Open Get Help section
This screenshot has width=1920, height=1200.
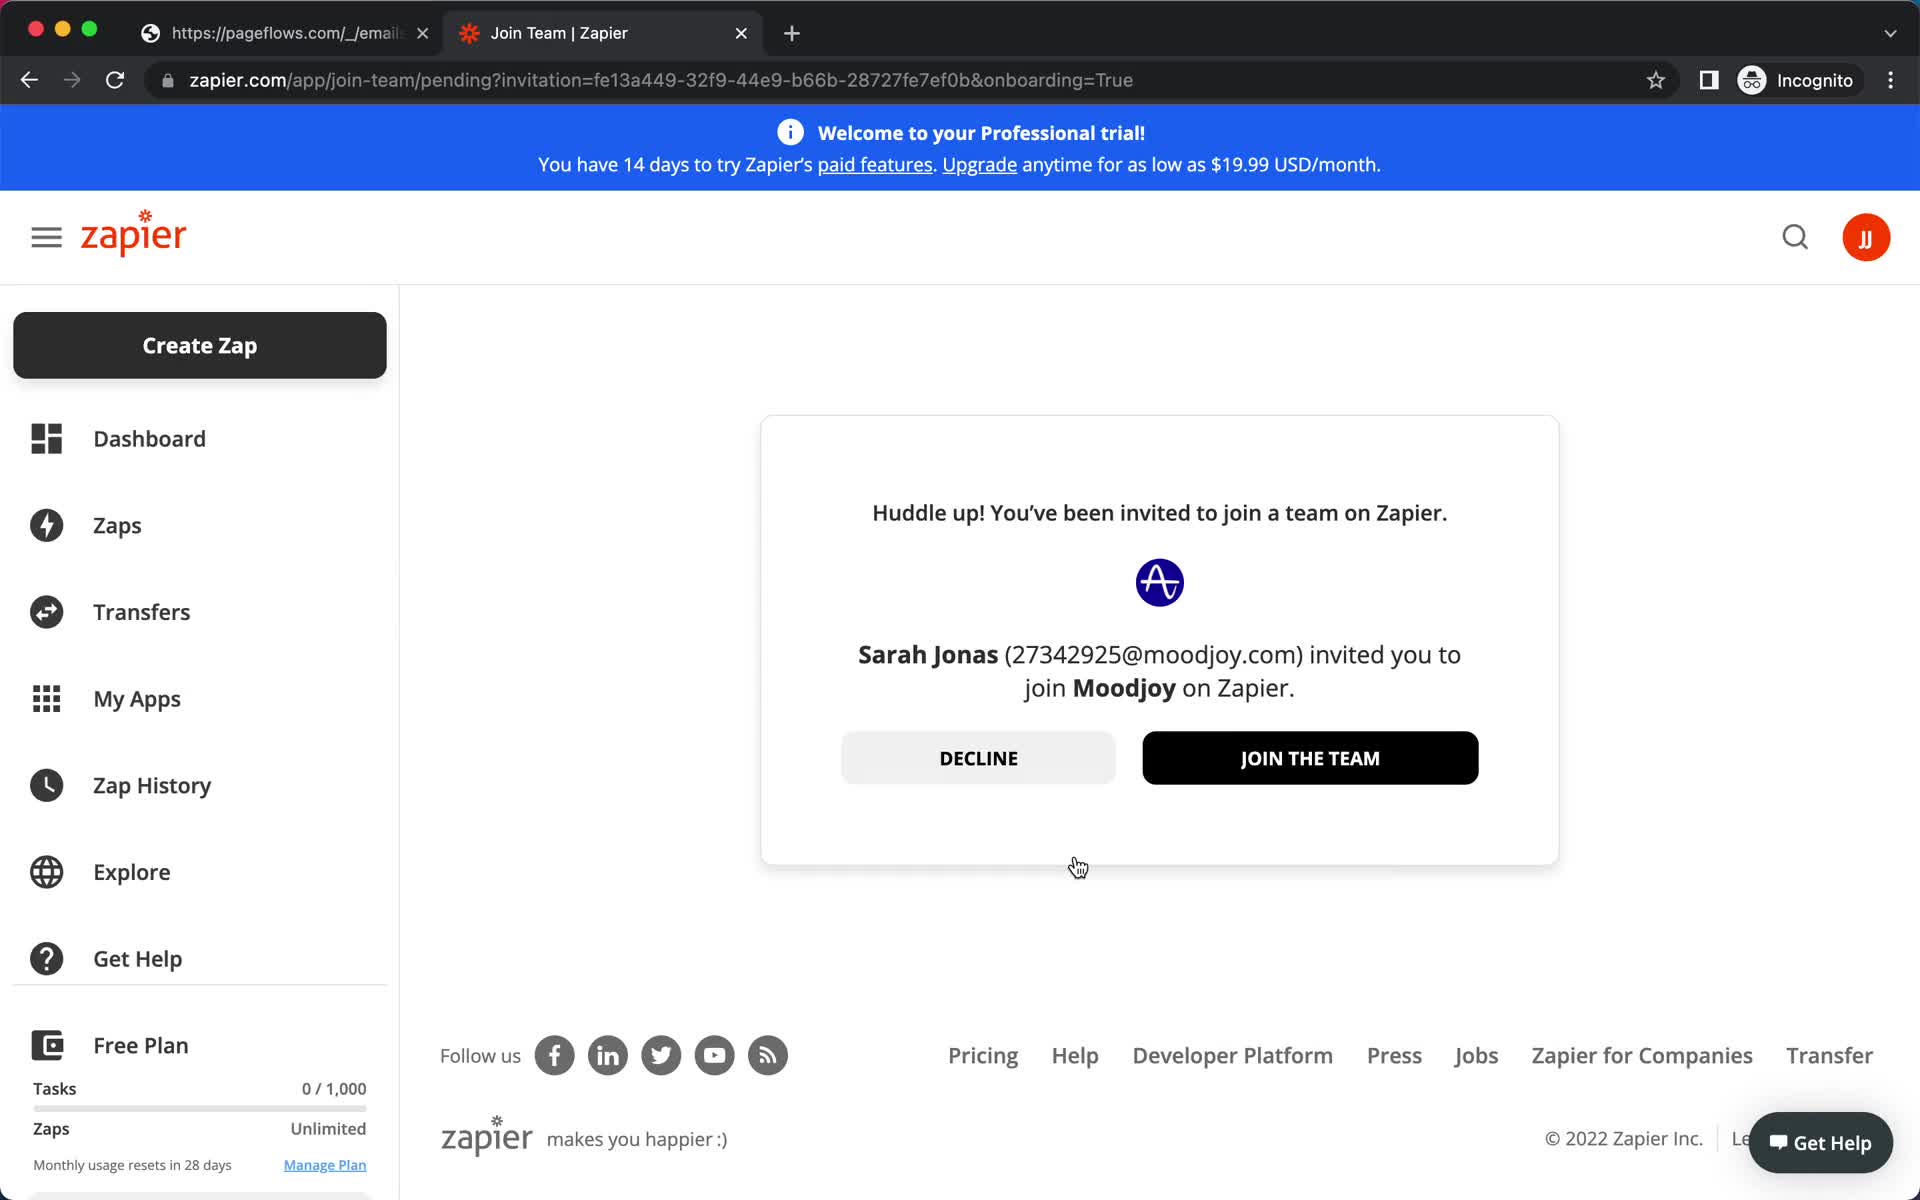[x=137, y=958]
